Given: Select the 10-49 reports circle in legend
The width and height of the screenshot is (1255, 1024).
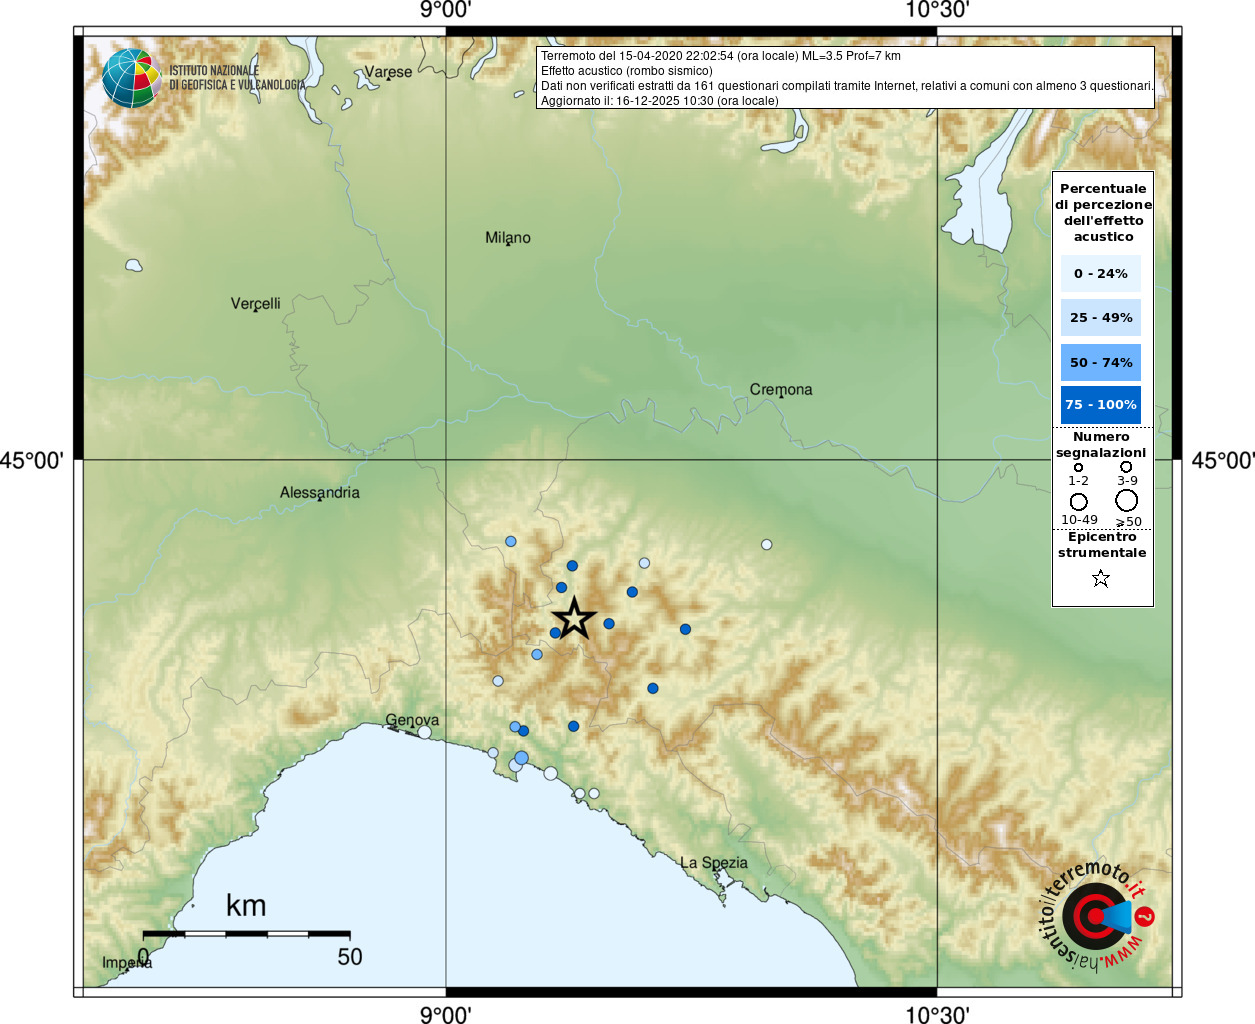Looking at the screenshot, I should [1078, 501].
